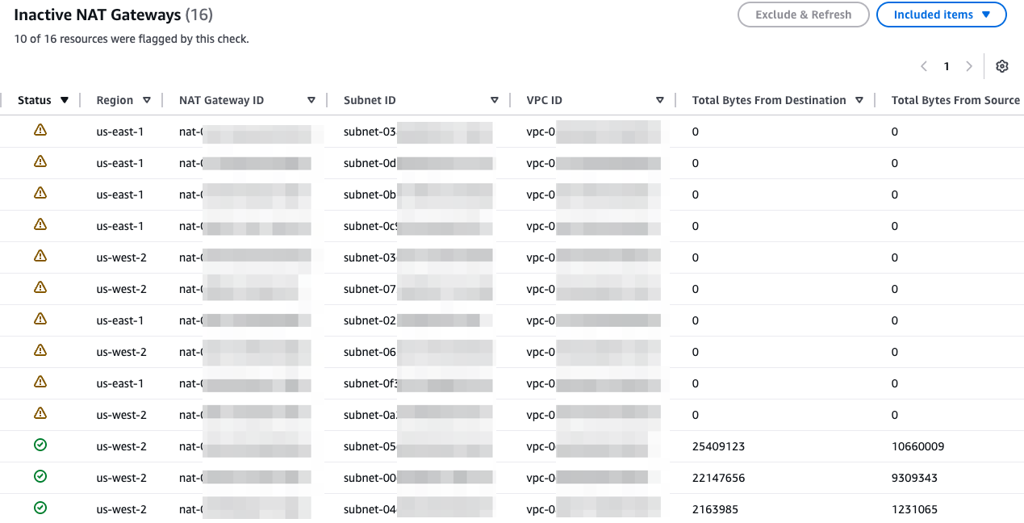This screenshot has height=523, width=1024.
Task: Click the subnet-05 Subnet ID cell
Action: [418, 447]
